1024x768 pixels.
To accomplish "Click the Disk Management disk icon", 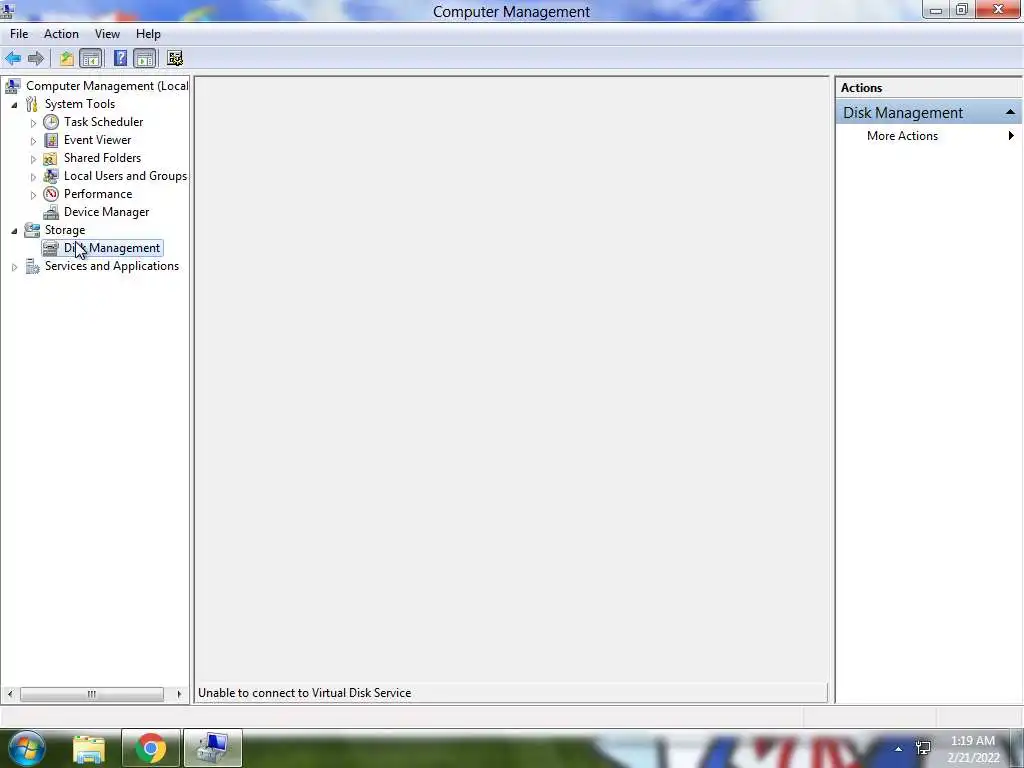I will 50,248.
